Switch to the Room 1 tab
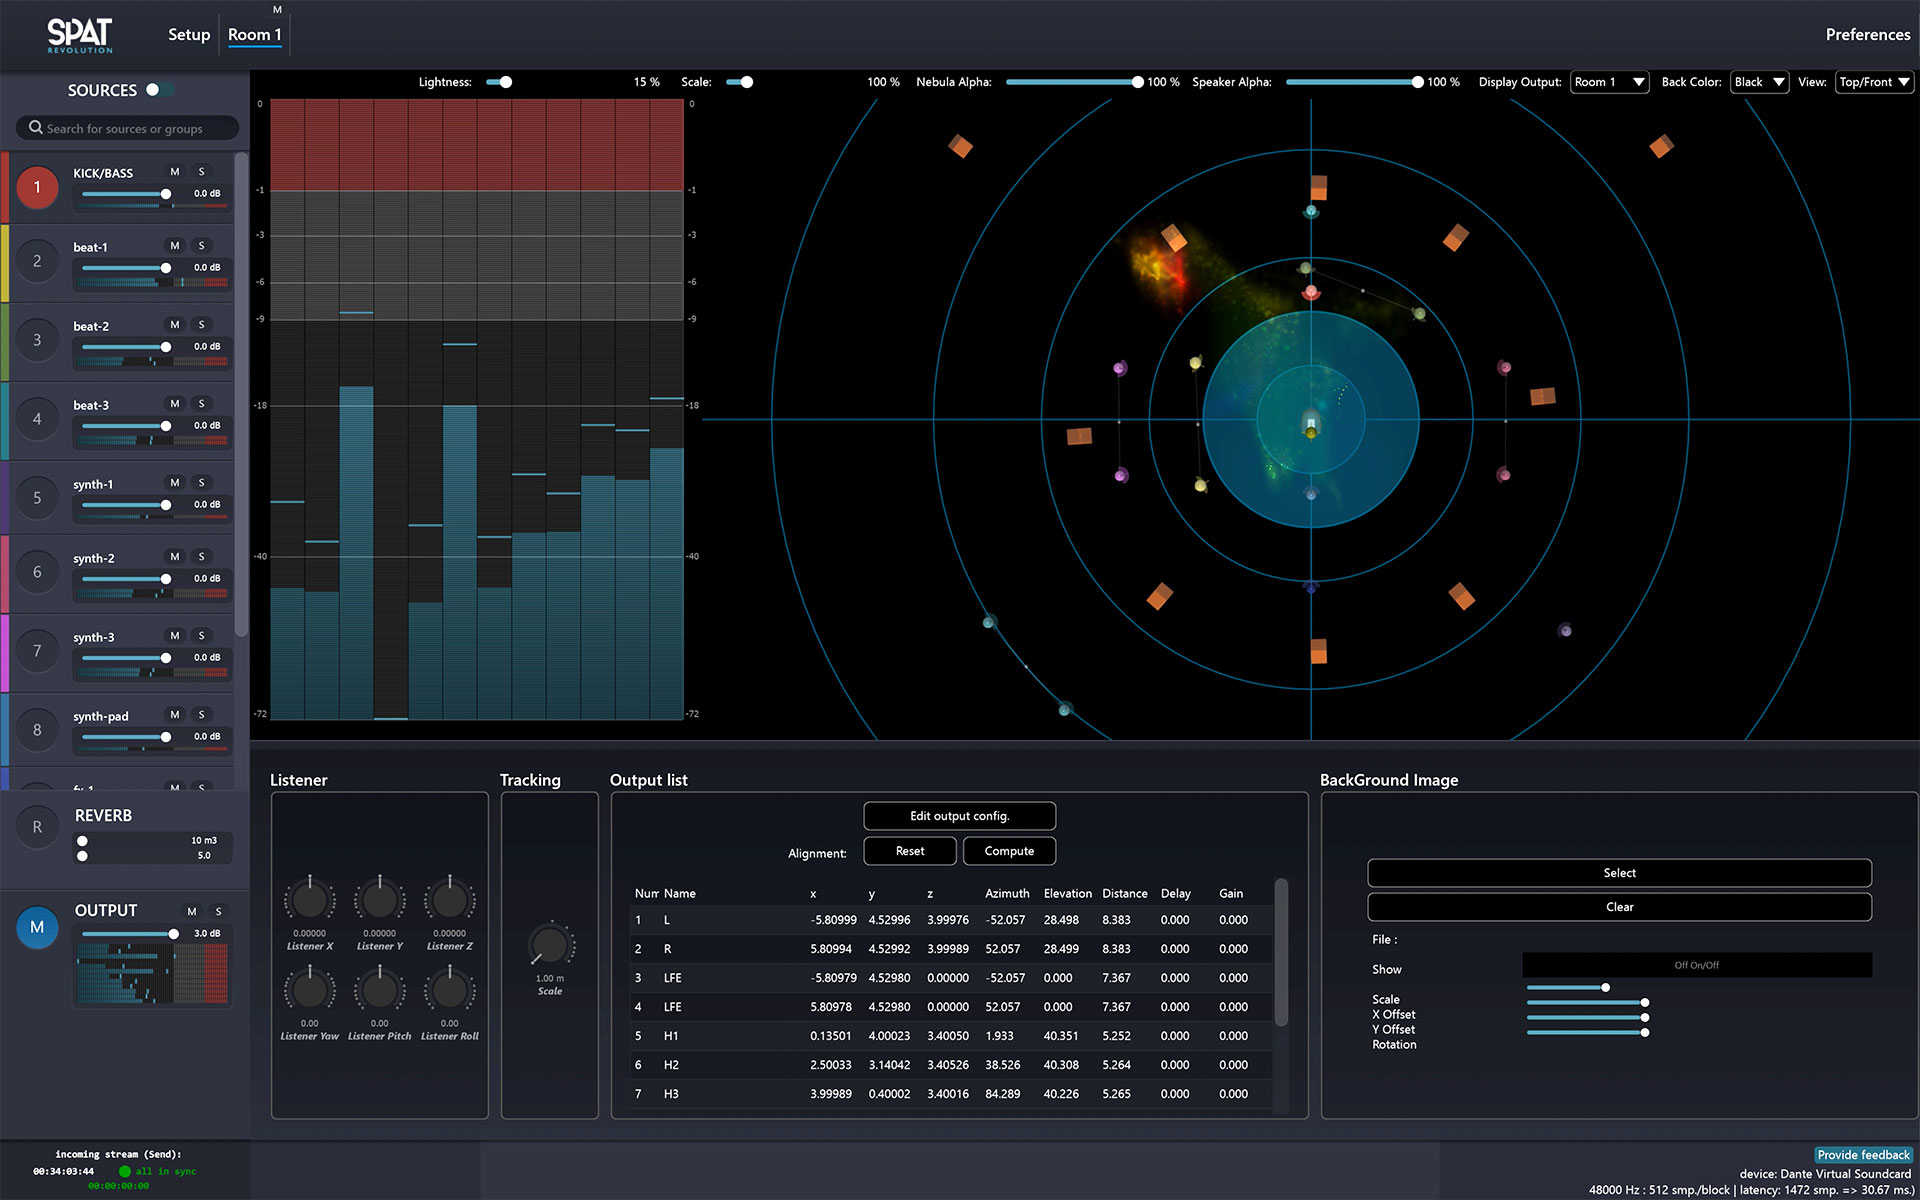 [x=254, y=34]
